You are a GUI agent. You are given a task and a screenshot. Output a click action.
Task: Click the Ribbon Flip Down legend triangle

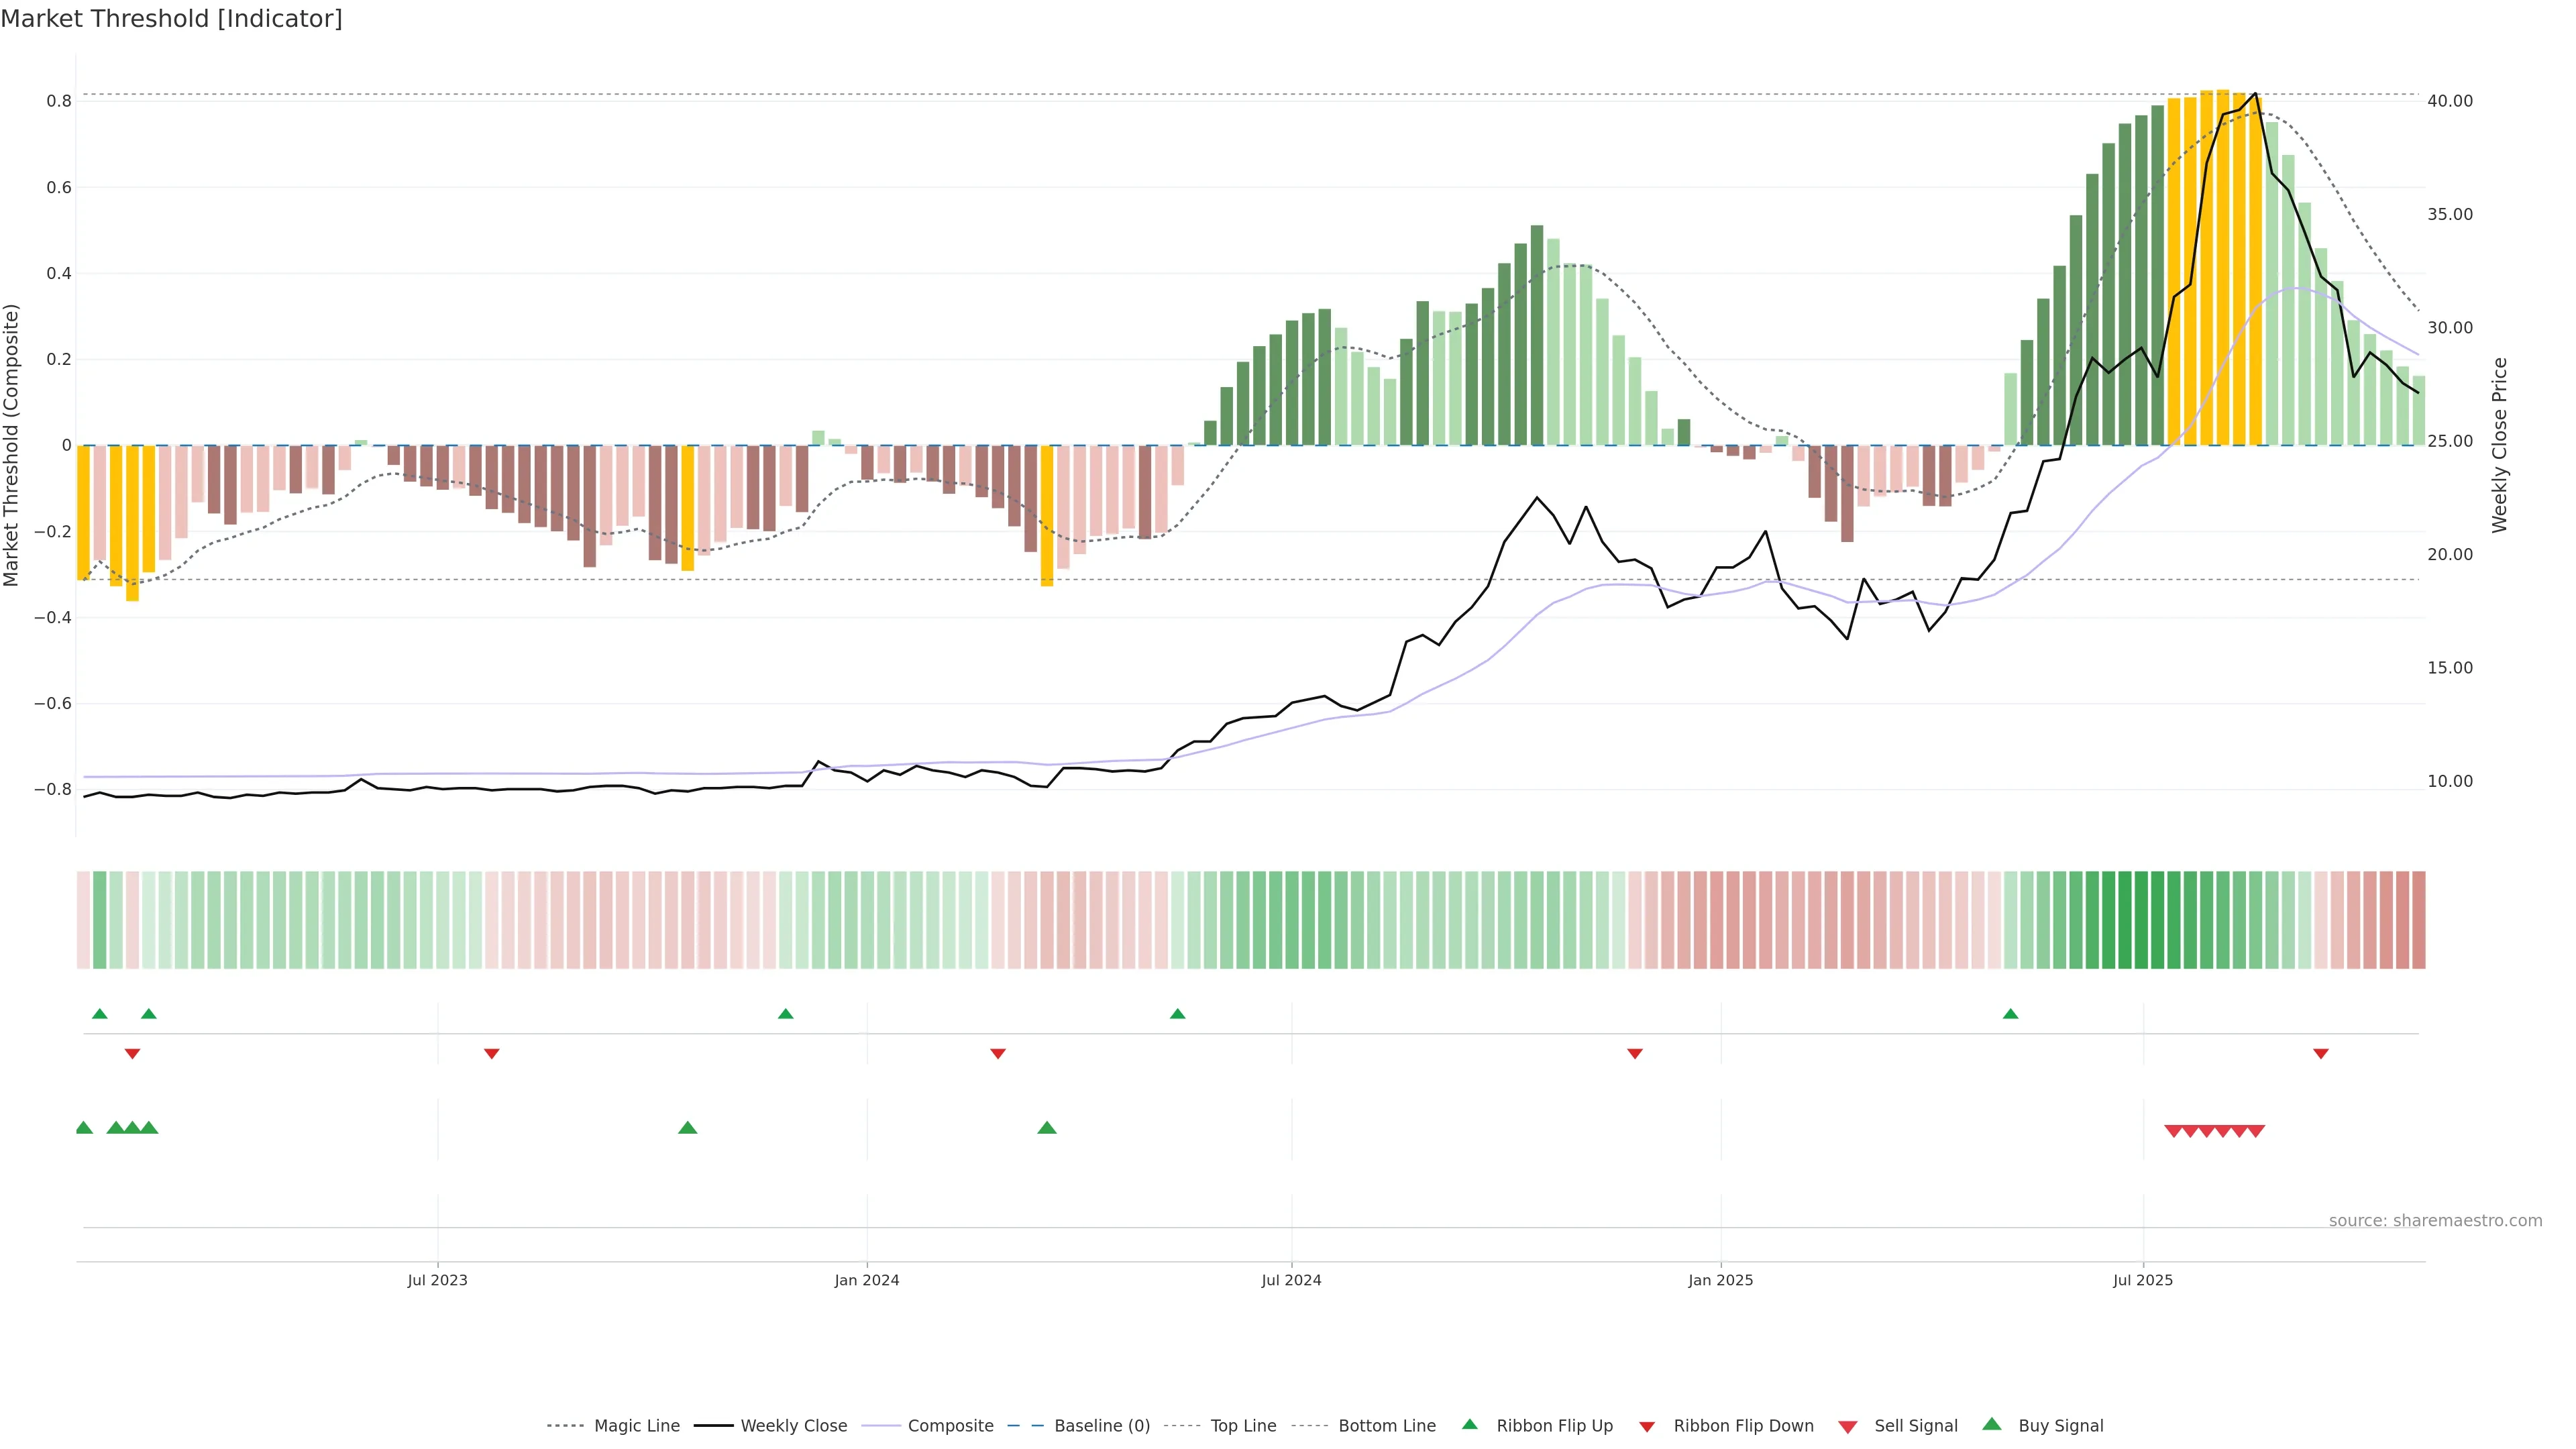tap(1647, 1427)
